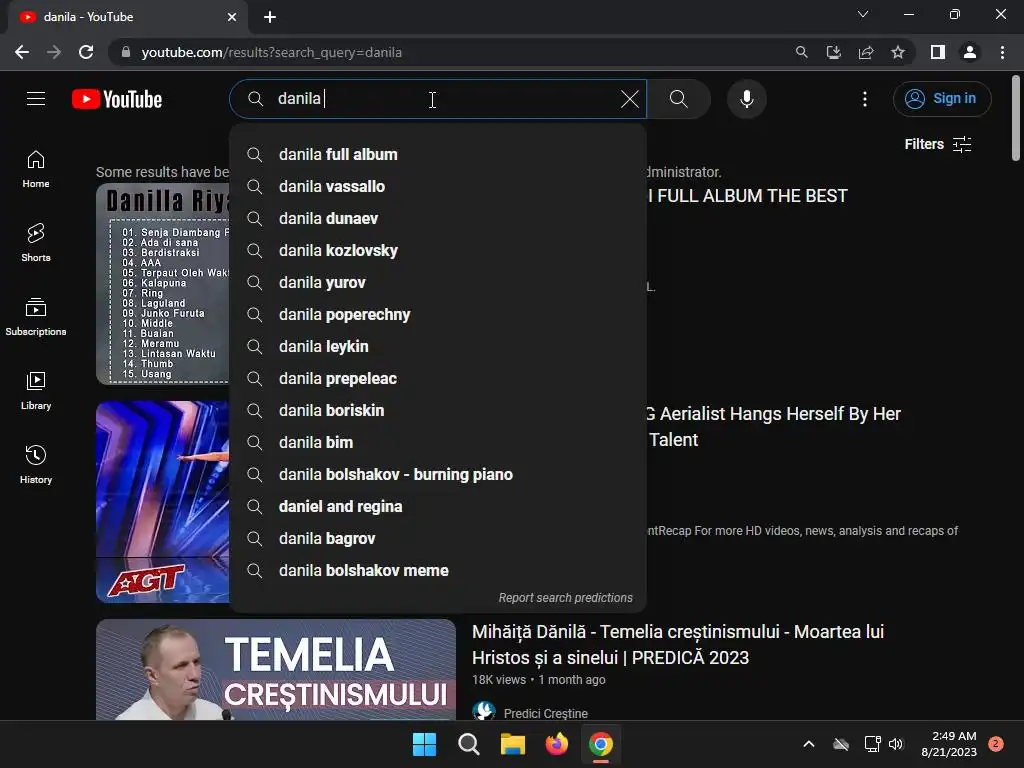Open History in the sidebar
This screenshot has width=1024, height=768.
(x=36, y=464)
